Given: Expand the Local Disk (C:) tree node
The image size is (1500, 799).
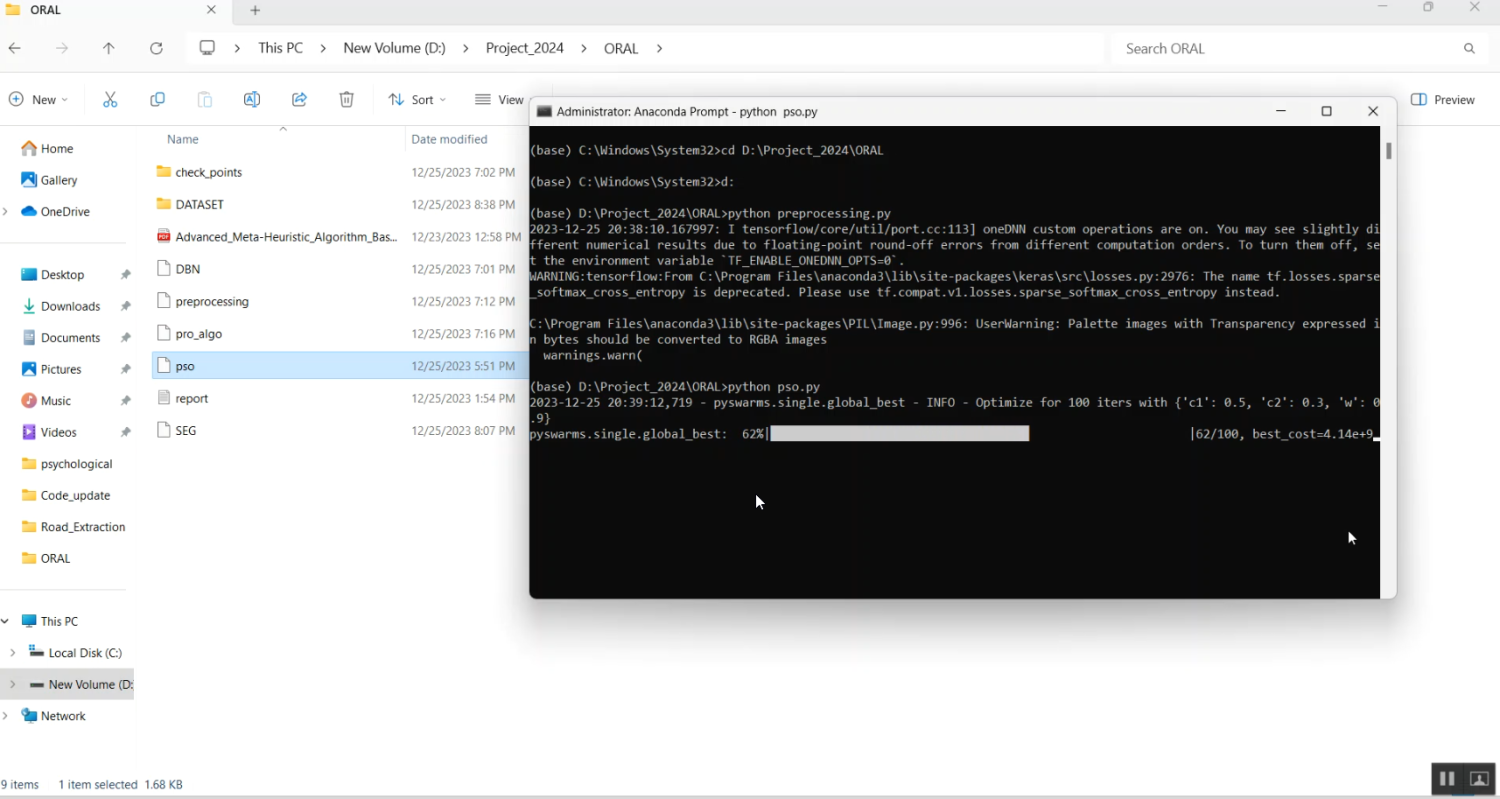Looking at the screenshot, I should [12, 653].
